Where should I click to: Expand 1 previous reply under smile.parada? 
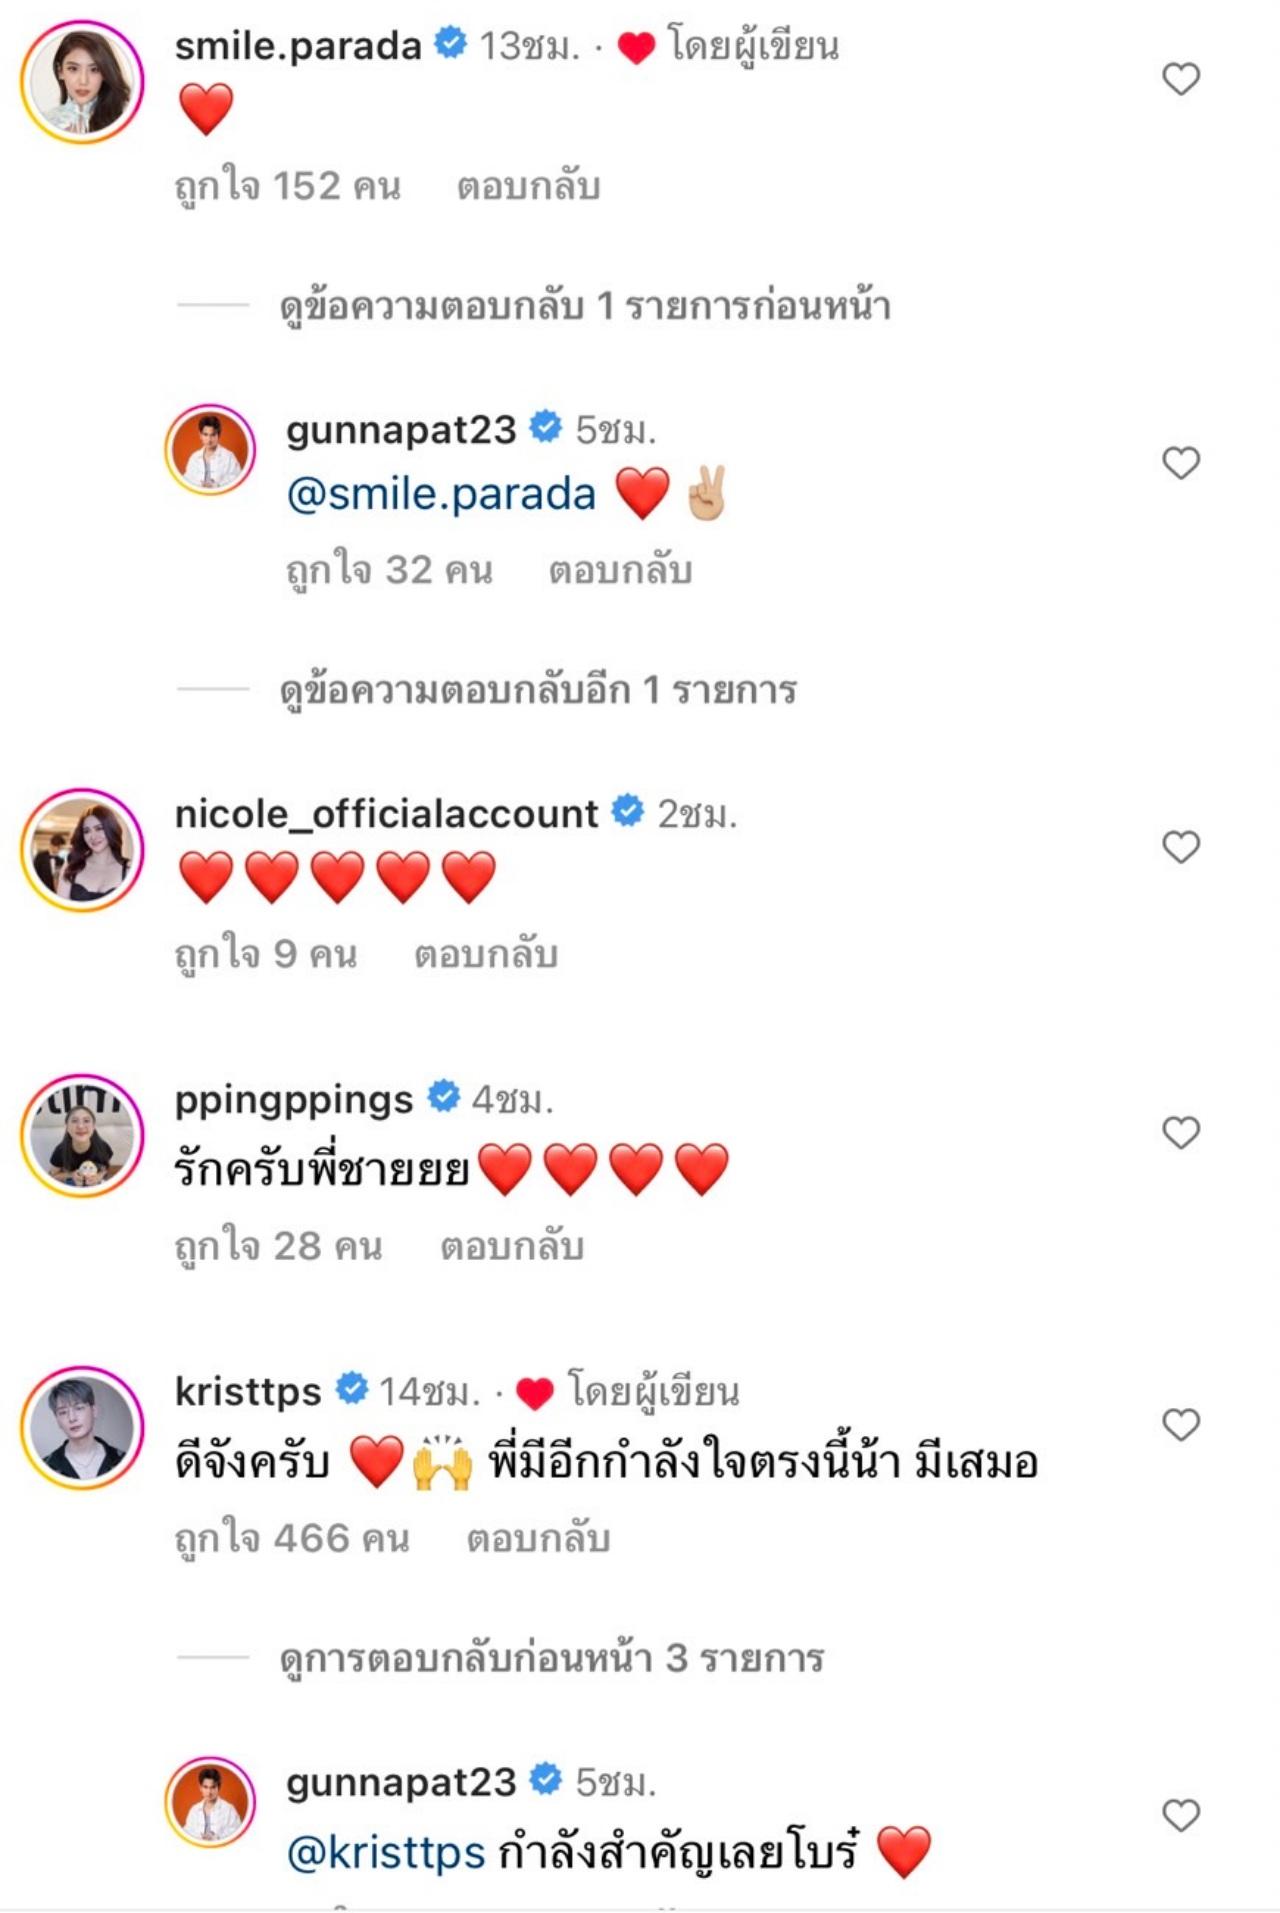584,306
